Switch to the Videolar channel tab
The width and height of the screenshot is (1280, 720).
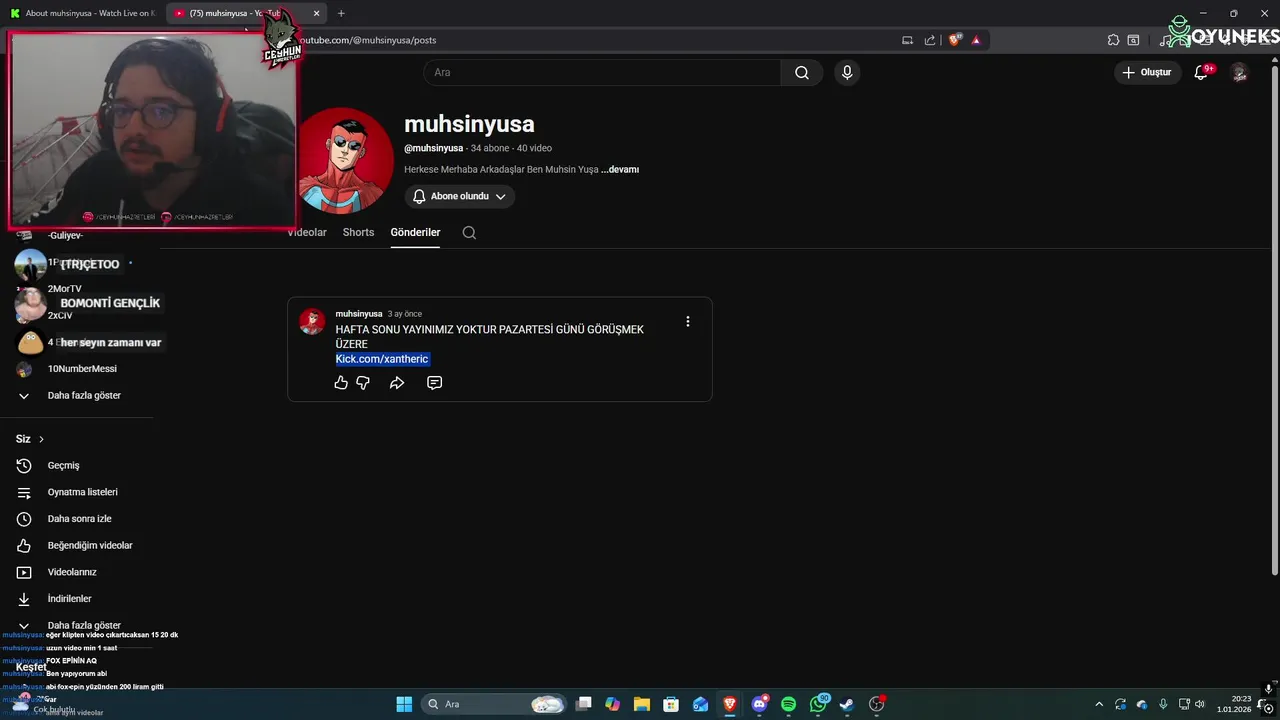tap(307, 232)
